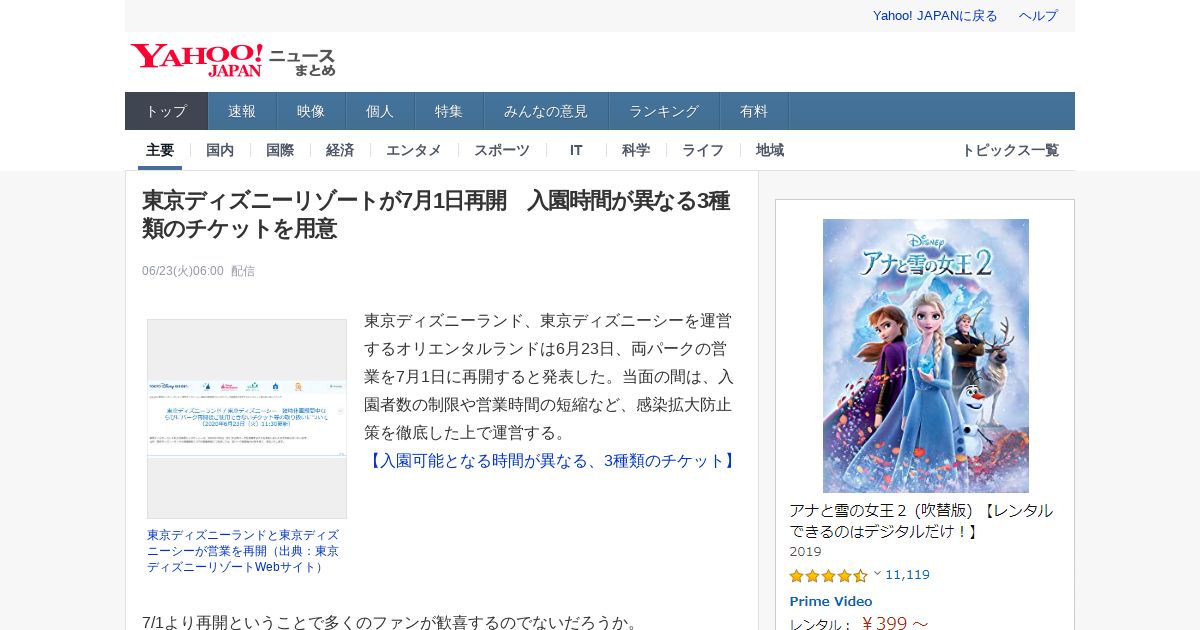
Task: Click the Yahoo! JAPAN logo
Action: (197, 60)
